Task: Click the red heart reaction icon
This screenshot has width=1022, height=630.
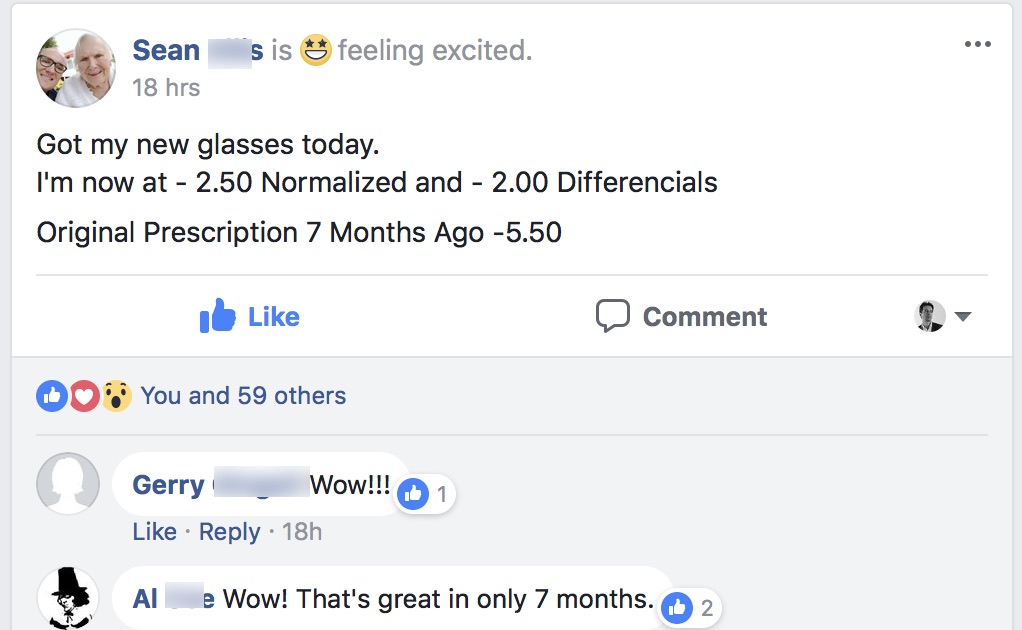Action: pos(84,396)
